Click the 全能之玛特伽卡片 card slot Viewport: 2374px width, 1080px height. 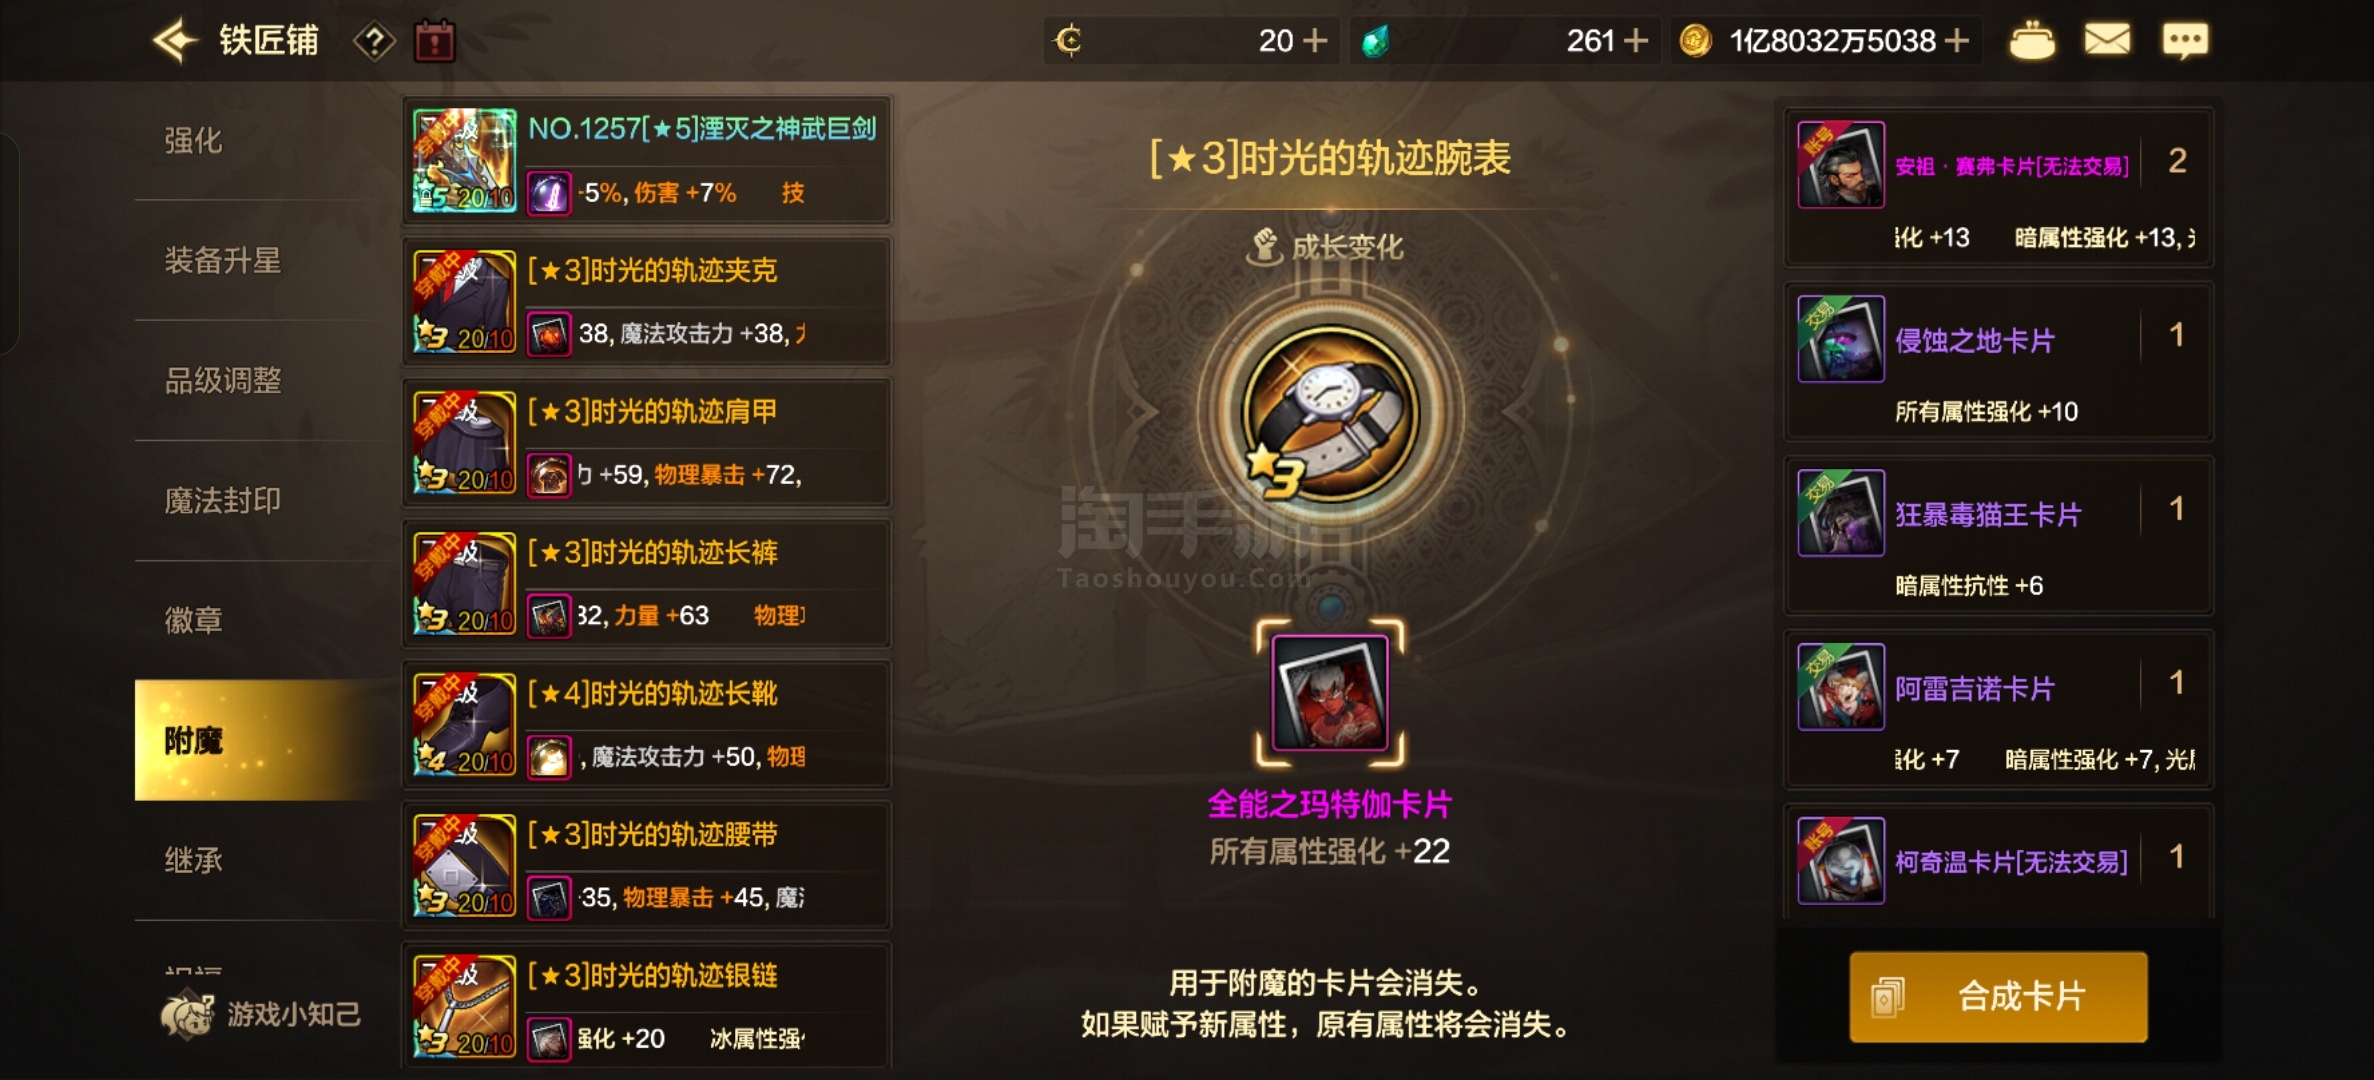[x=1330, y=693]
